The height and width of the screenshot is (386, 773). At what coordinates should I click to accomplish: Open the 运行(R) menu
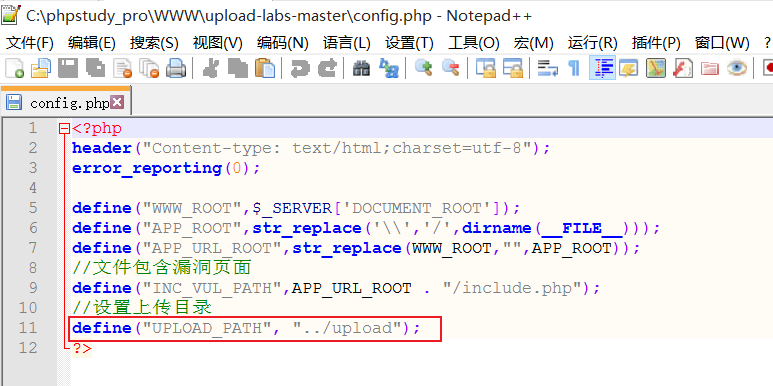point(593,43)
